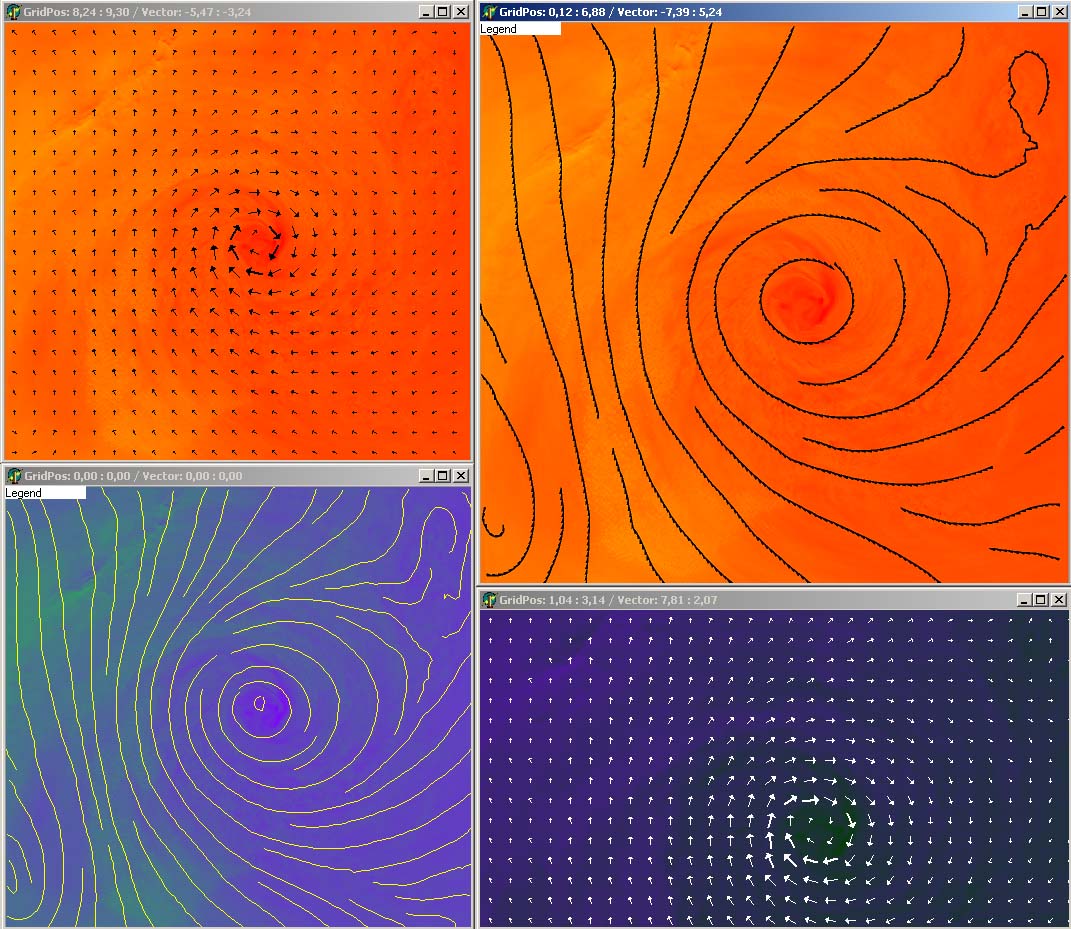Click the app icon in the GridPos 1,04 window title bar
1071x929 pixels.
coord(489,600)
